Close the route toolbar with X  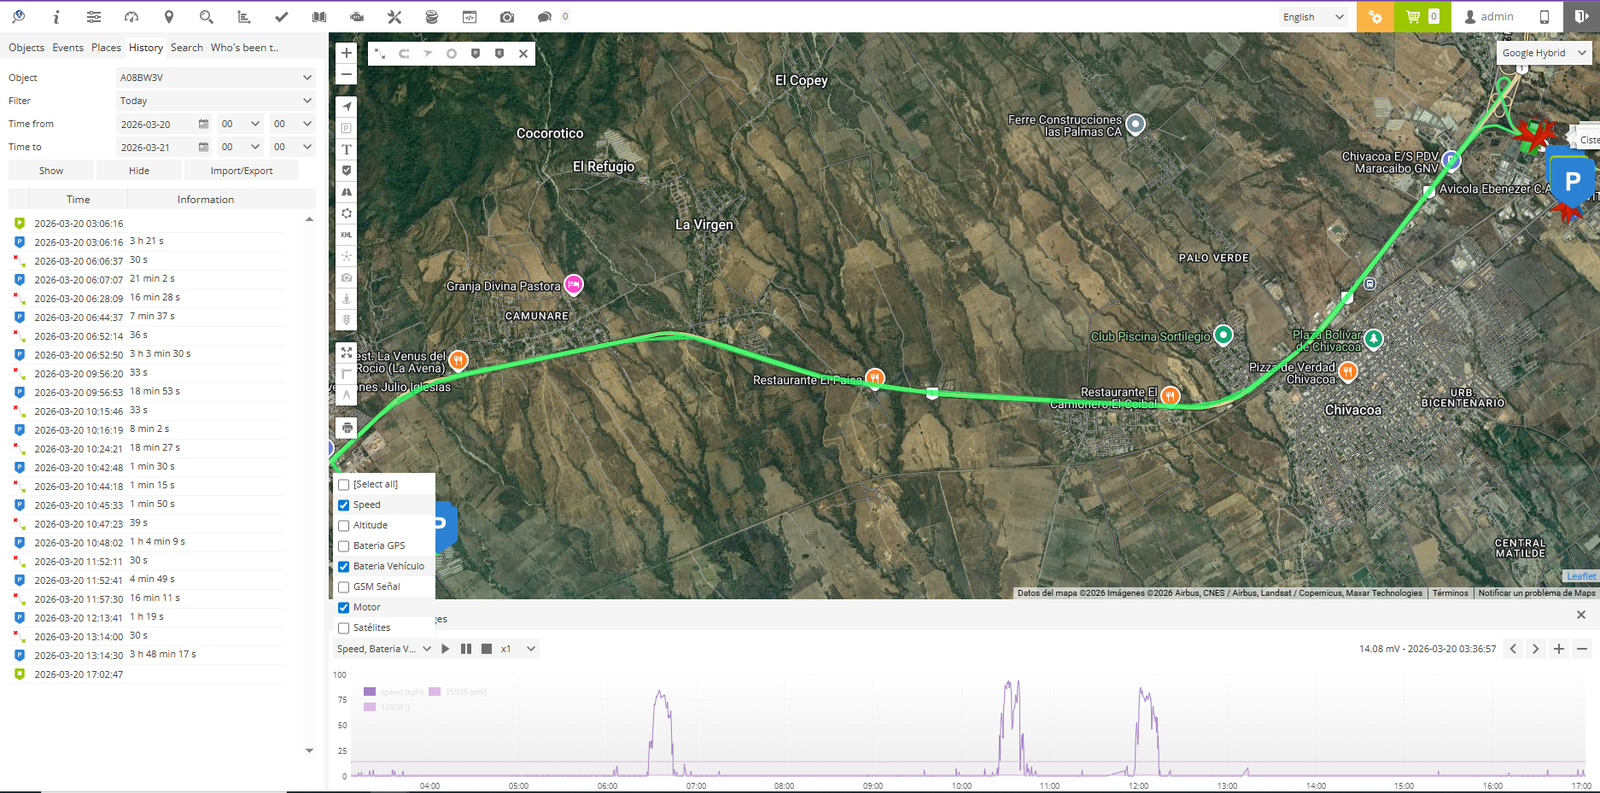pyautogui.click(x=523, y=53)
